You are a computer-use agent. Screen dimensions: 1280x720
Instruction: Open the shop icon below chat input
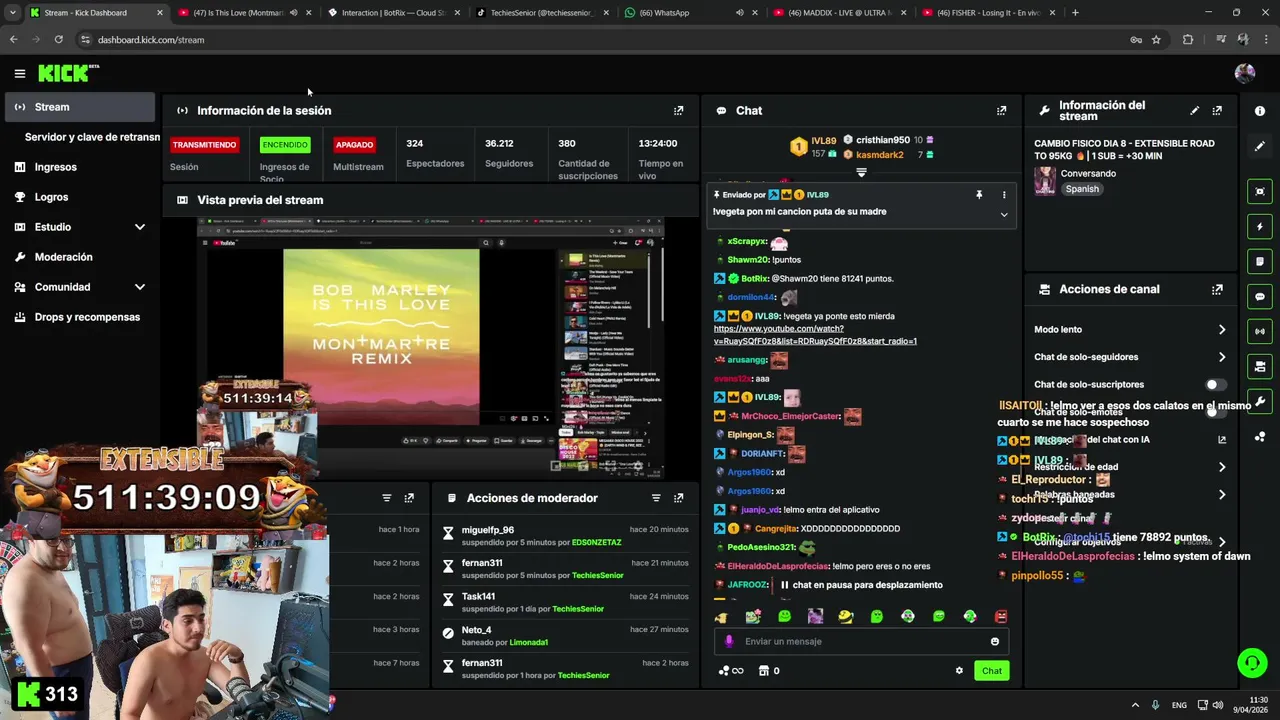coord(764,671)
